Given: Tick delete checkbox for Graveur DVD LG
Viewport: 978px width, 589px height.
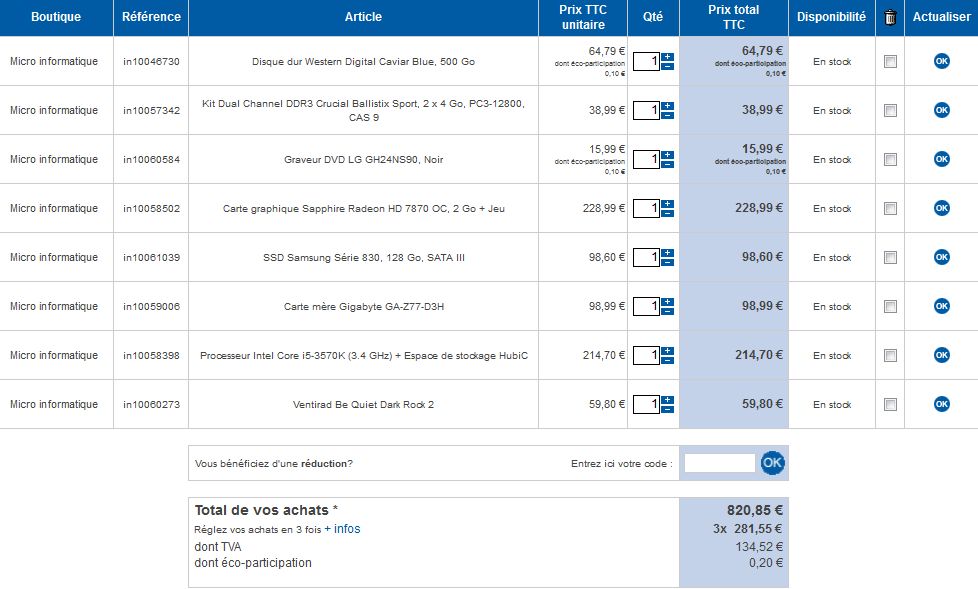Looking at the screenshot, I should tap(890, 159).
